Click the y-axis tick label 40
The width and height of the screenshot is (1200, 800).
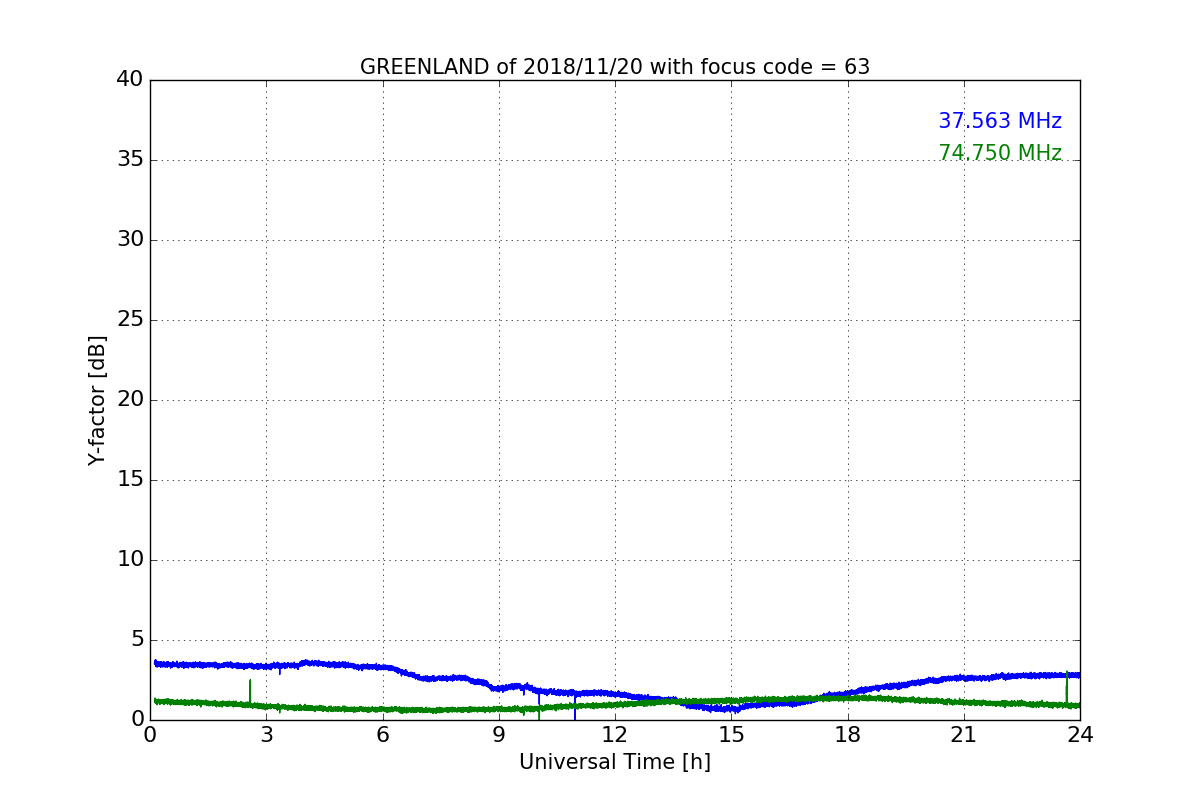[130, 80]
